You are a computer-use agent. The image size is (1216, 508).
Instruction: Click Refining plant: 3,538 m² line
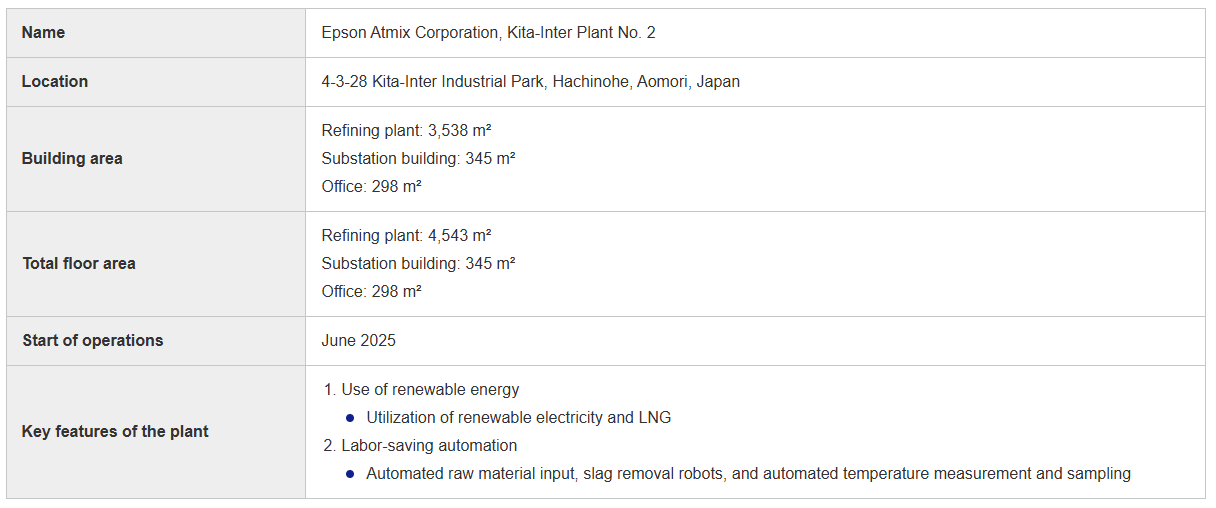[x=406, y=131]
